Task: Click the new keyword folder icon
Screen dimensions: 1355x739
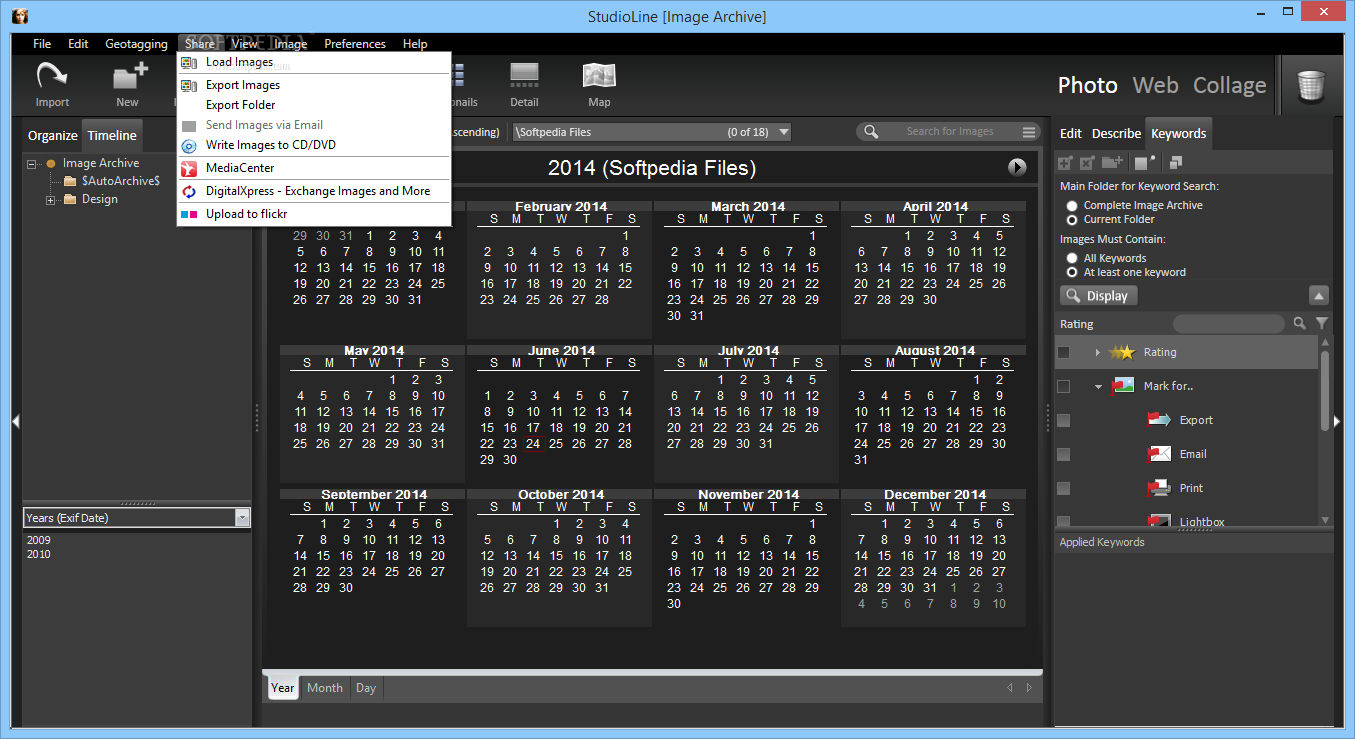Action: pos(1113,162)
